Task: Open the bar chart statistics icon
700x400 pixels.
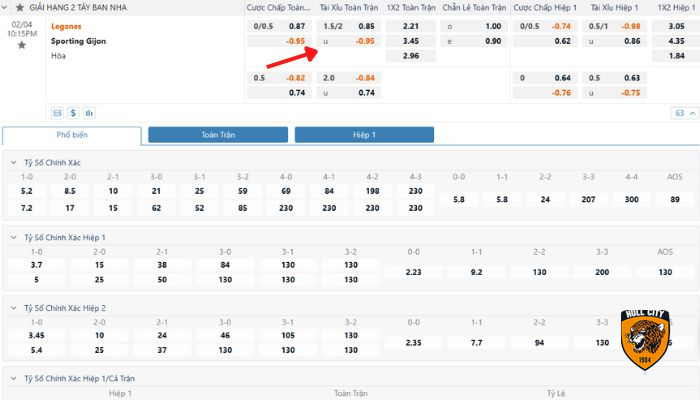Action: click(89, 113)
